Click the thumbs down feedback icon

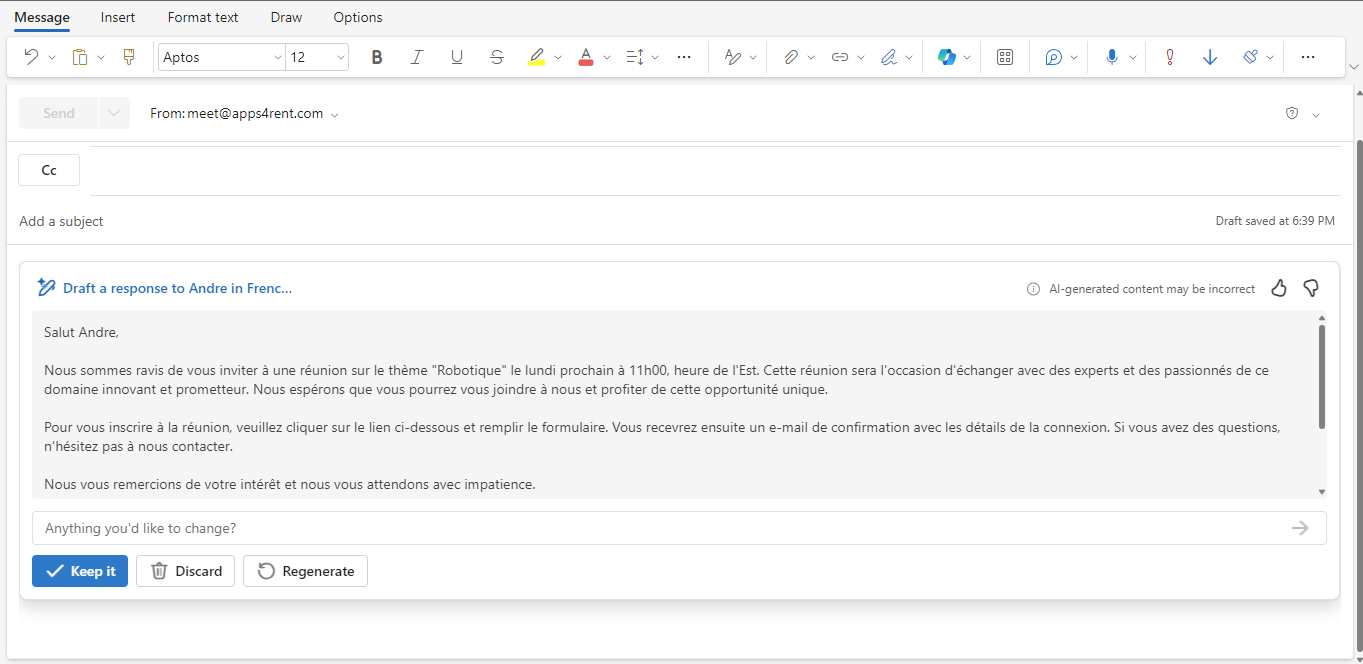1311,288
